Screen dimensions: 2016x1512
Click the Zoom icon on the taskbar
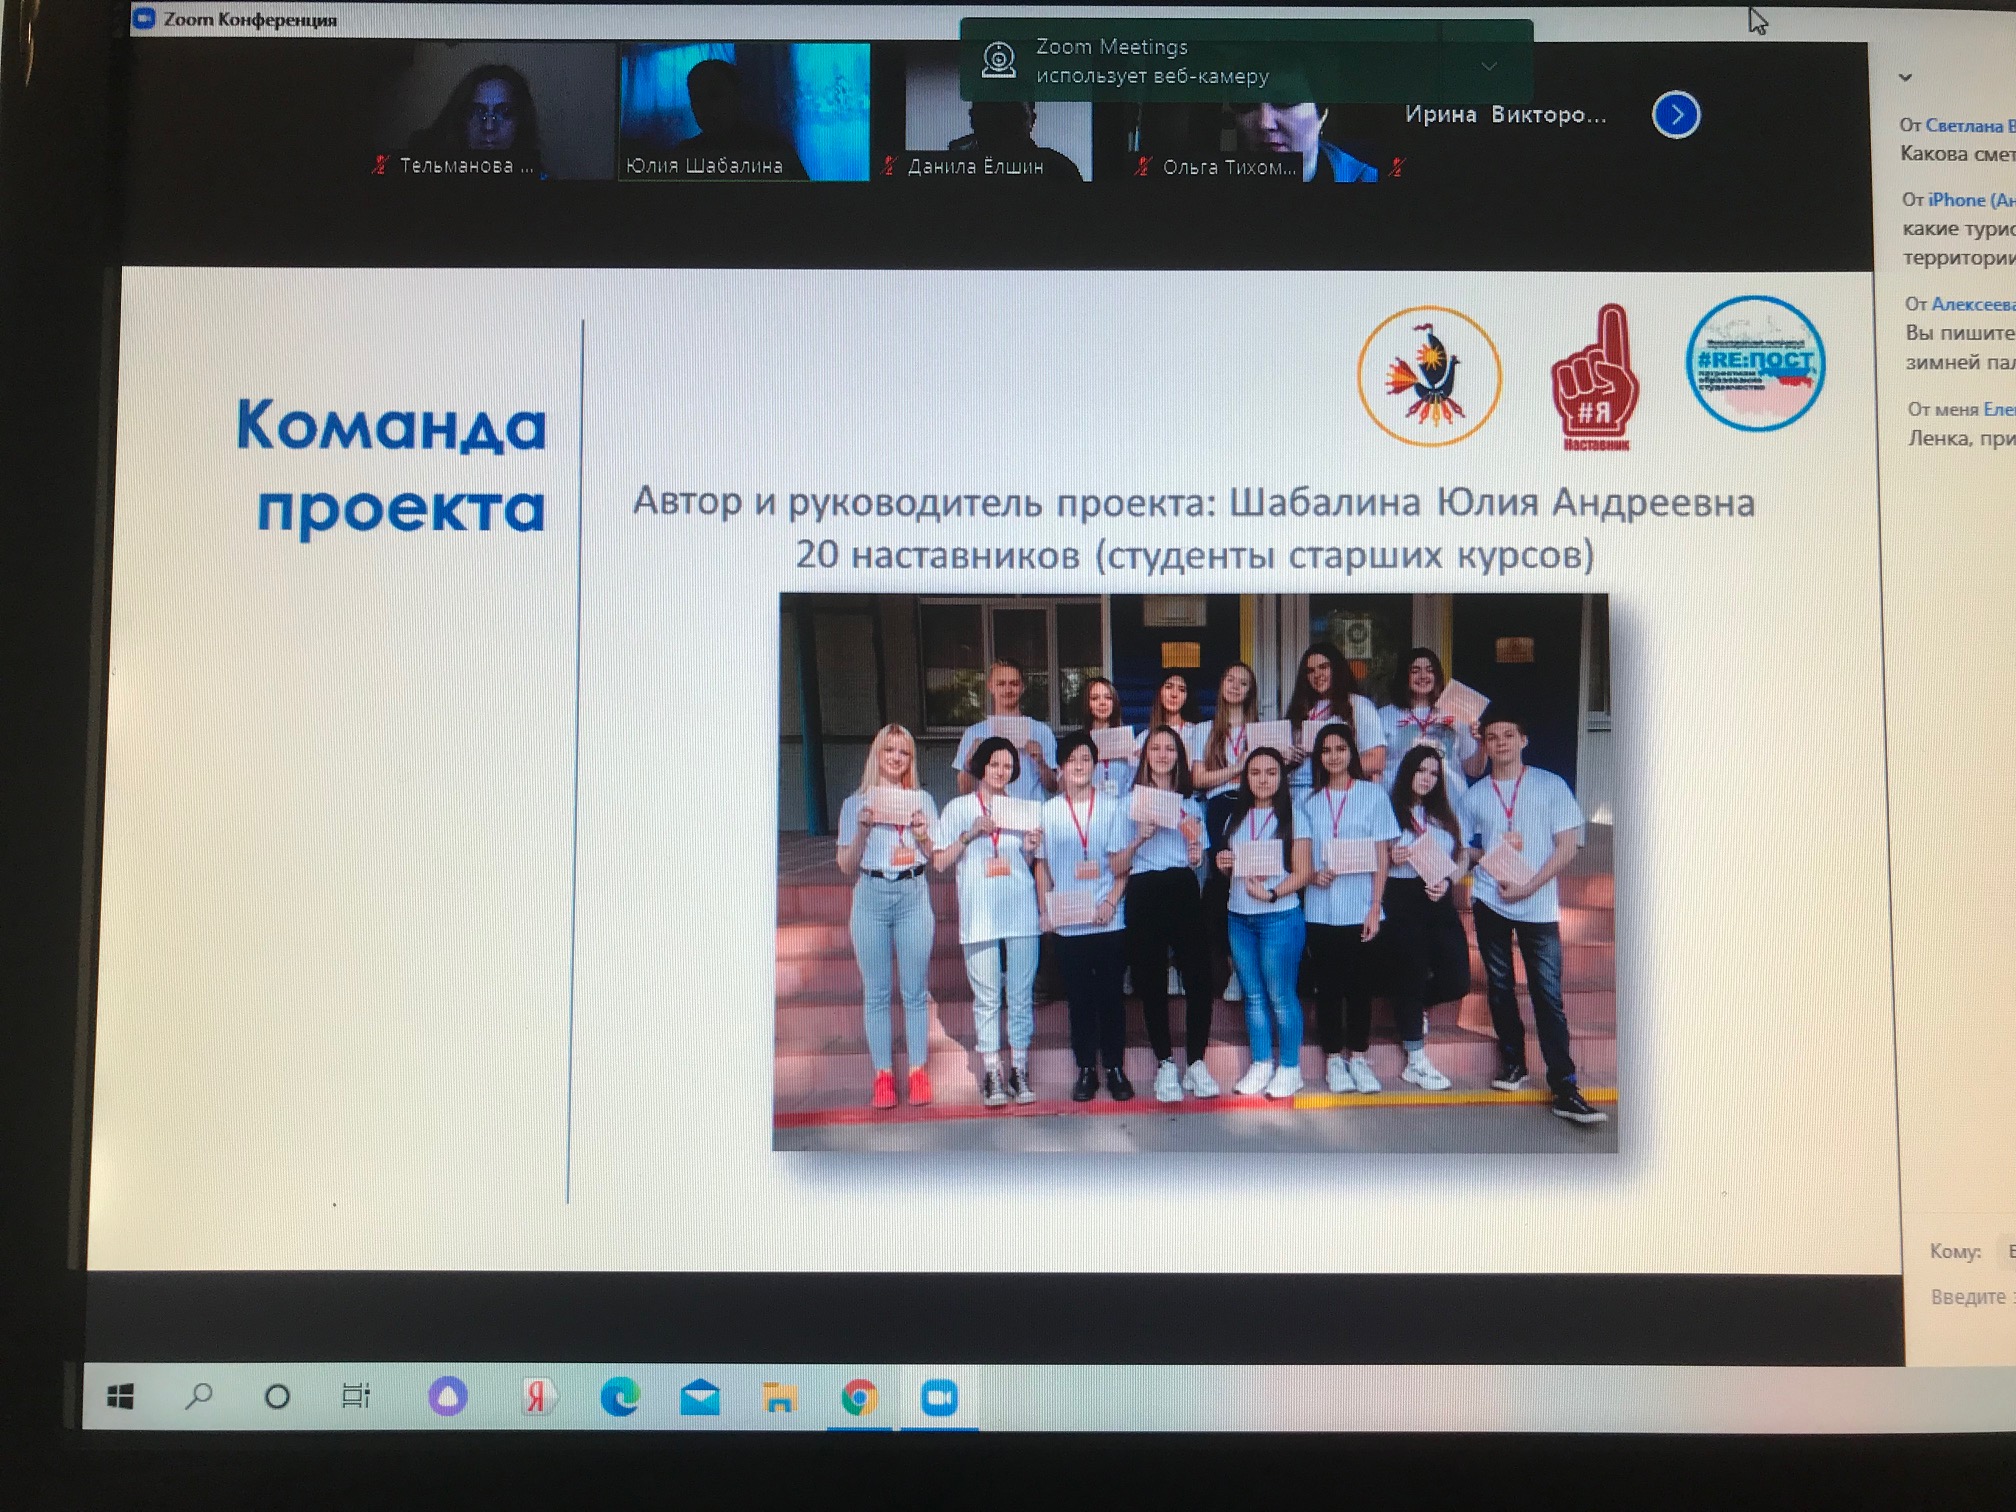tap(939, 1397)
